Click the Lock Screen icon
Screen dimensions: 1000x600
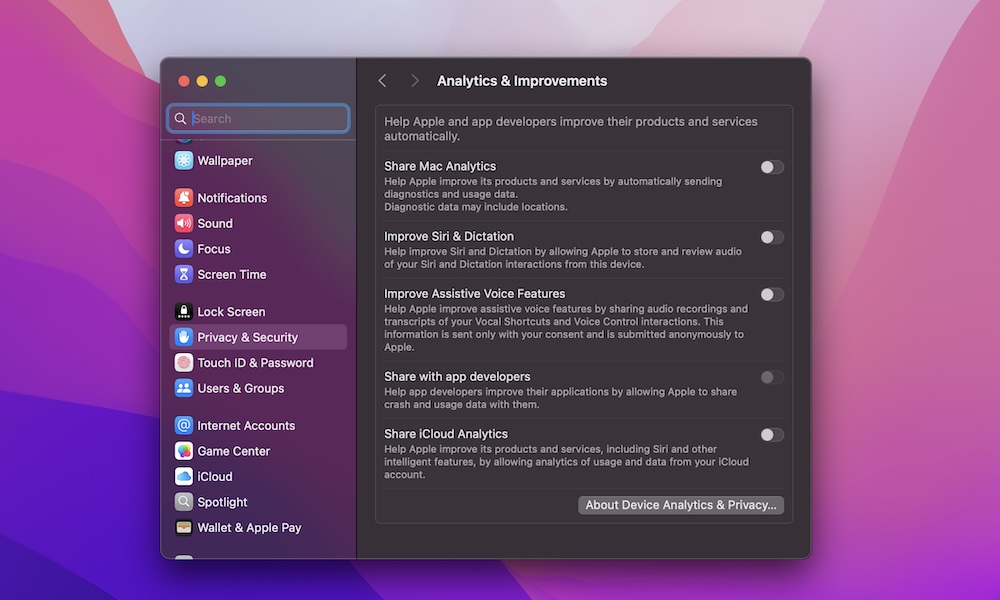point(184,312)
